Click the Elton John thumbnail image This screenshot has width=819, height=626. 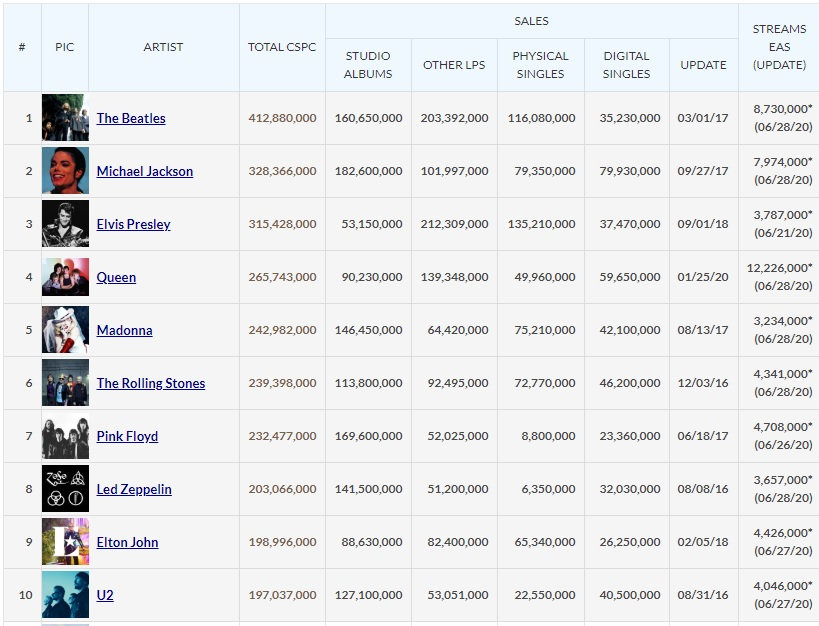pos(65,542)
